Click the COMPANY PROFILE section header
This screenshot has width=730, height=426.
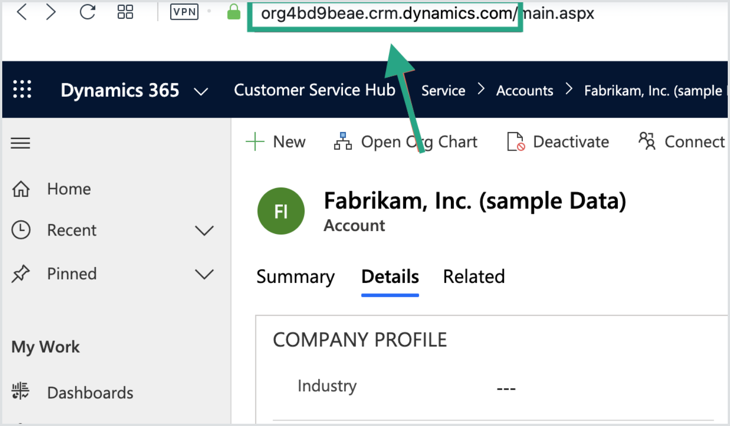(x=360, y=340)
